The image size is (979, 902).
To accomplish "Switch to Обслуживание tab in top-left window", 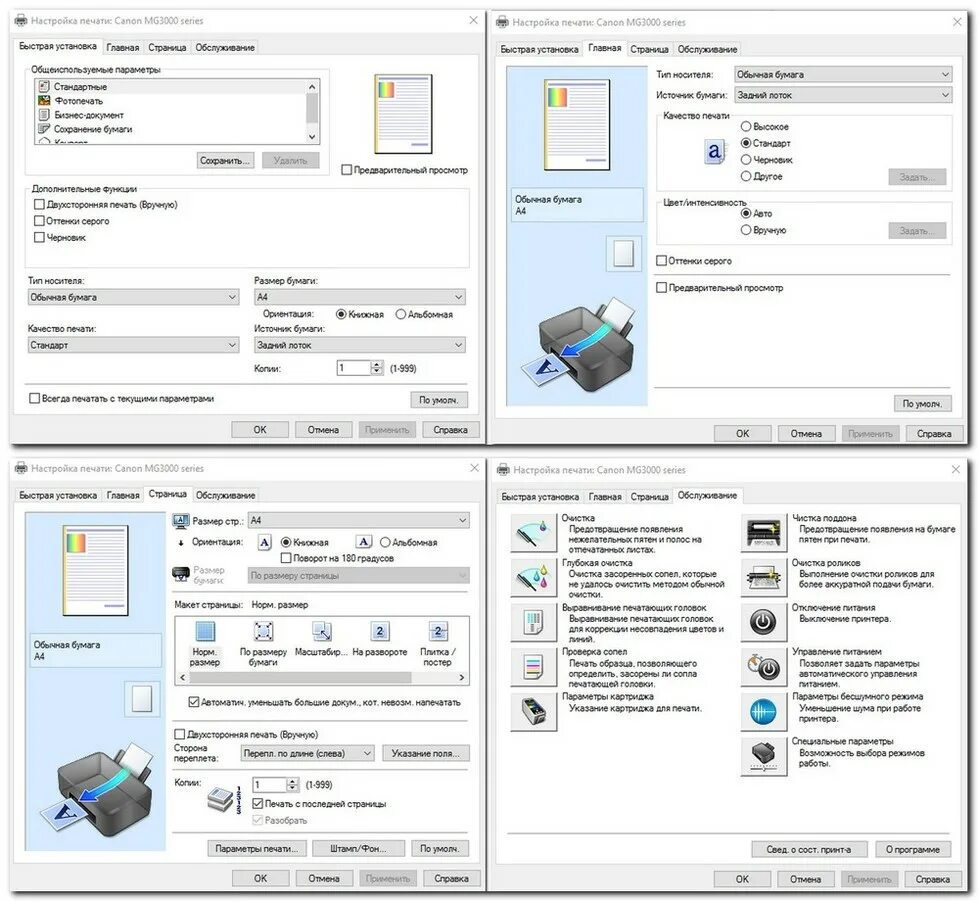I will coord(225,47).
